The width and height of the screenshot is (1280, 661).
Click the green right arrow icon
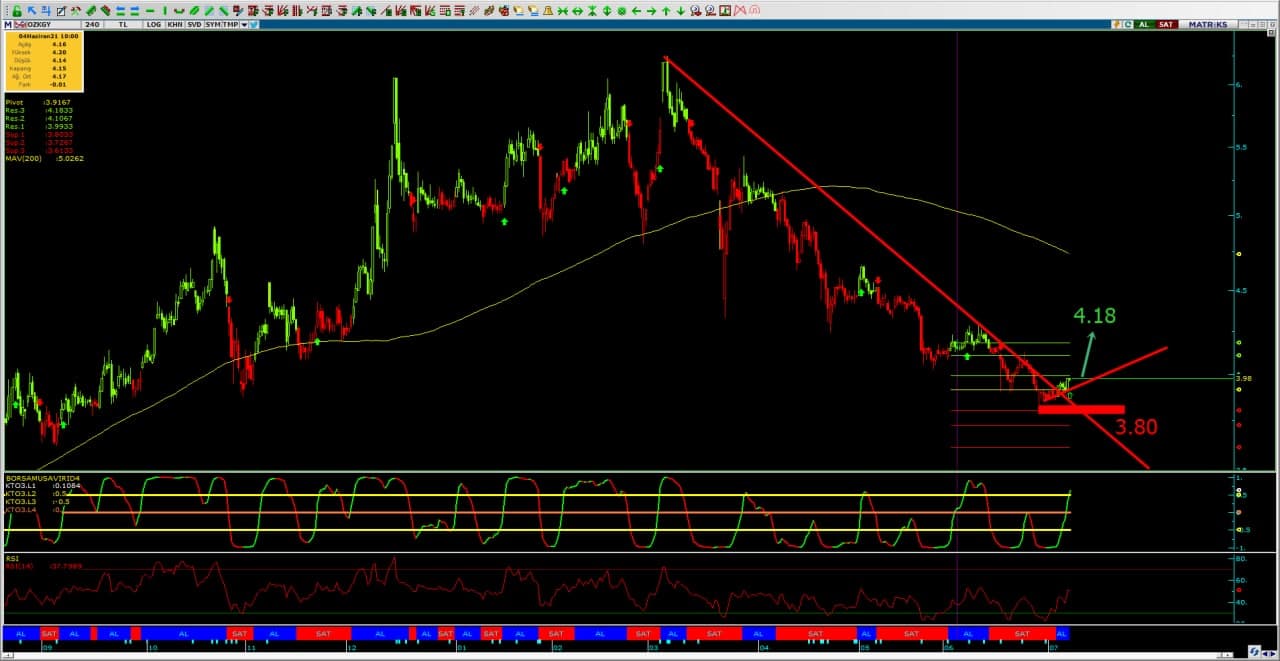tap(651, 10)
